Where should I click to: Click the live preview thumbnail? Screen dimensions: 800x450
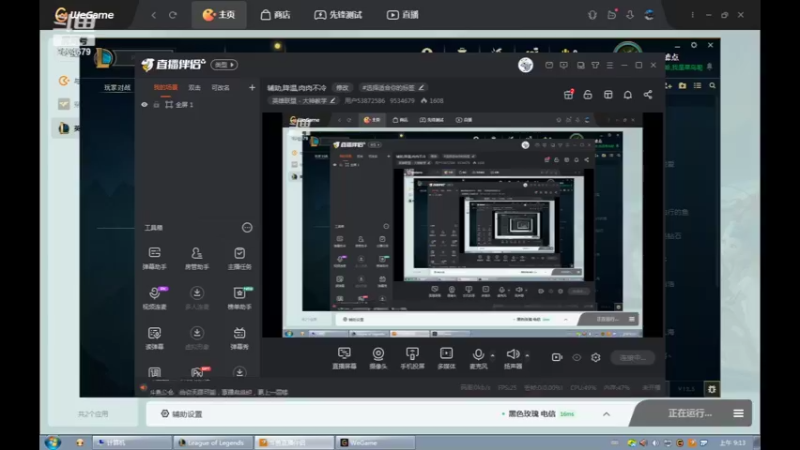462,225
